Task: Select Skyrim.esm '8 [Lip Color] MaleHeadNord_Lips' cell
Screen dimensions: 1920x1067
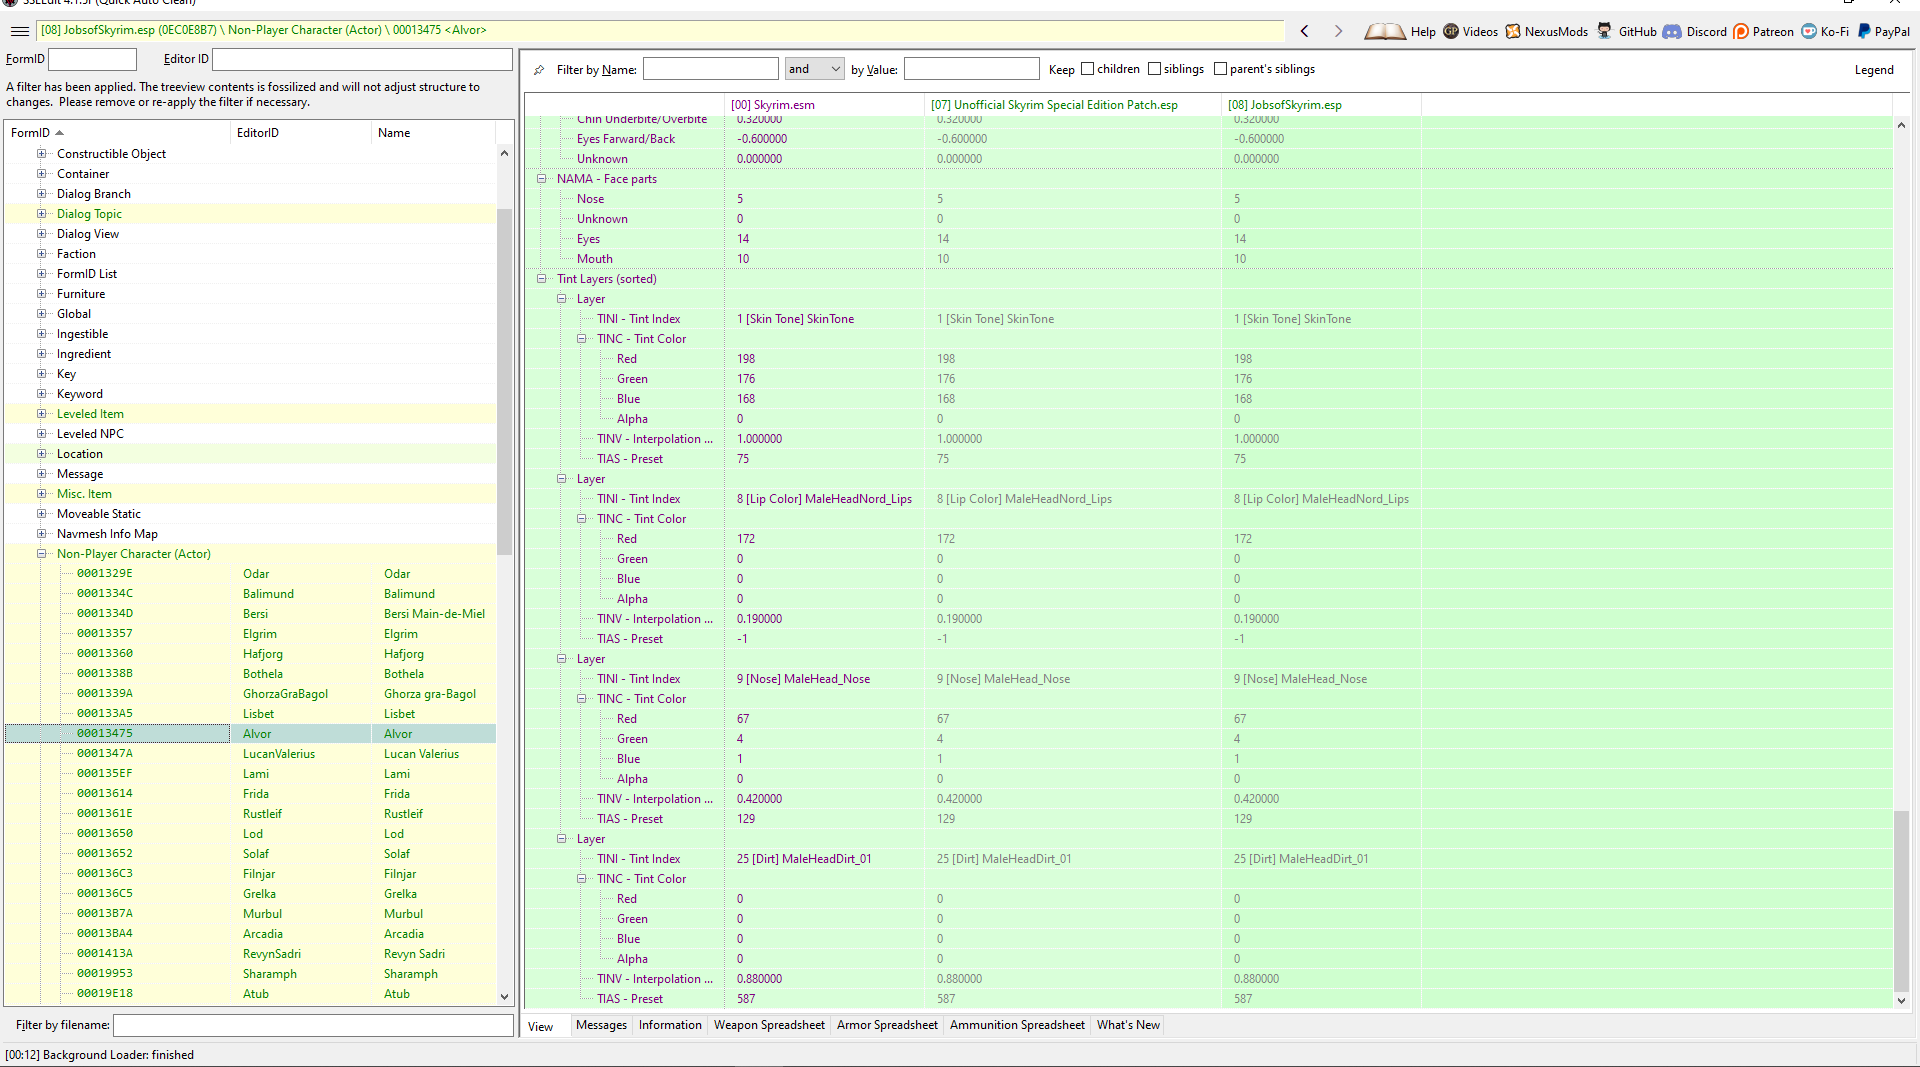Action: pos(824,499)
